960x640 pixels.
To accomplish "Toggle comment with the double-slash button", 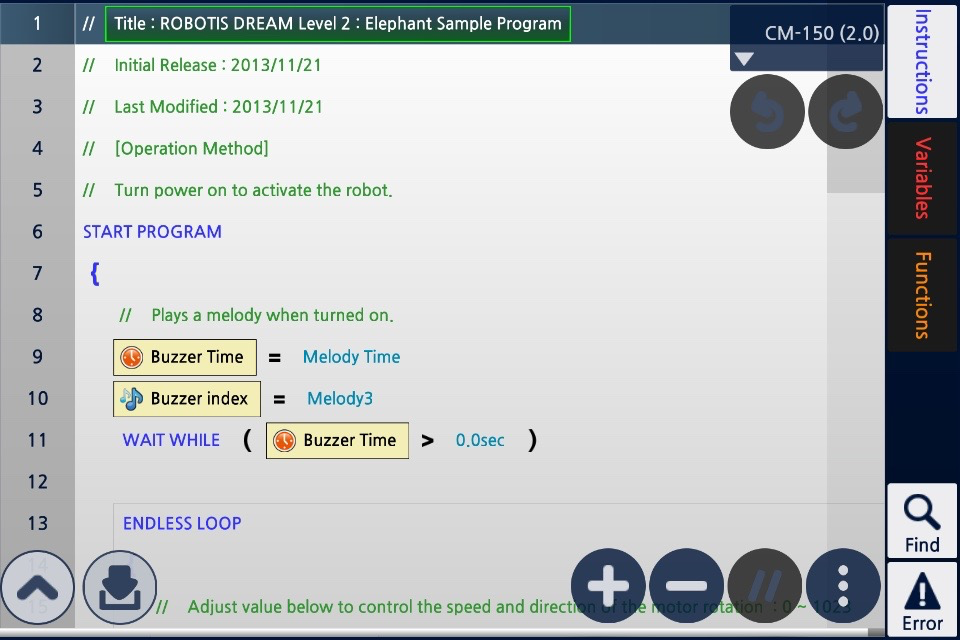I will pyautogui.click(x=765, y=585).
